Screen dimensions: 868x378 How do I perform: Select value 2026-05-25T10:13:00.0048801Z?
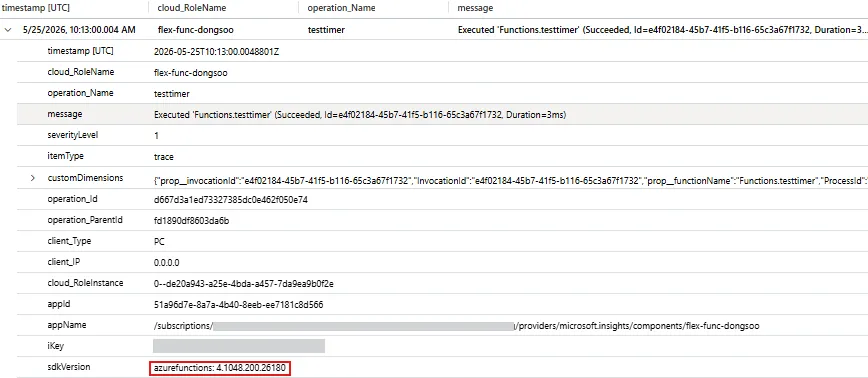[217, 51]
